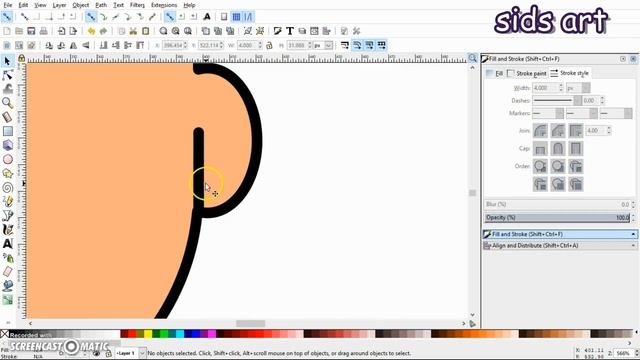Screen dimensions: 640x360
Task: Select the Spiral tool
Action: tap(7, 187)
